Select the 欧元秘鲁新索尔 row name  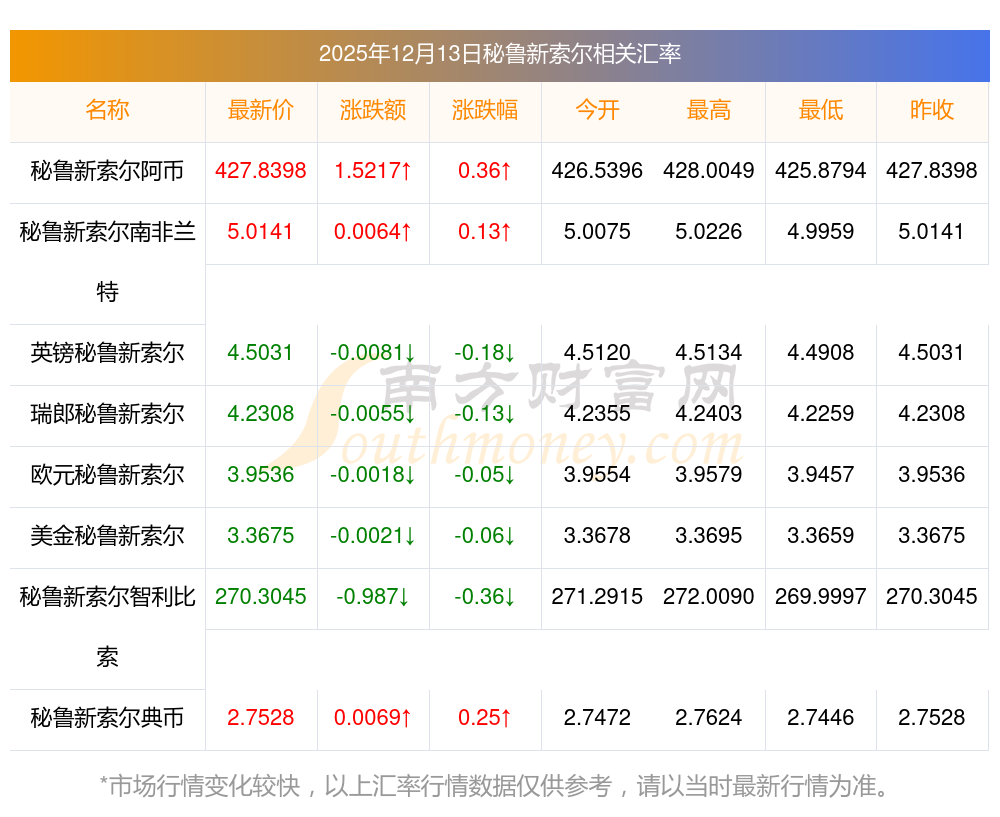click(107, 475)
